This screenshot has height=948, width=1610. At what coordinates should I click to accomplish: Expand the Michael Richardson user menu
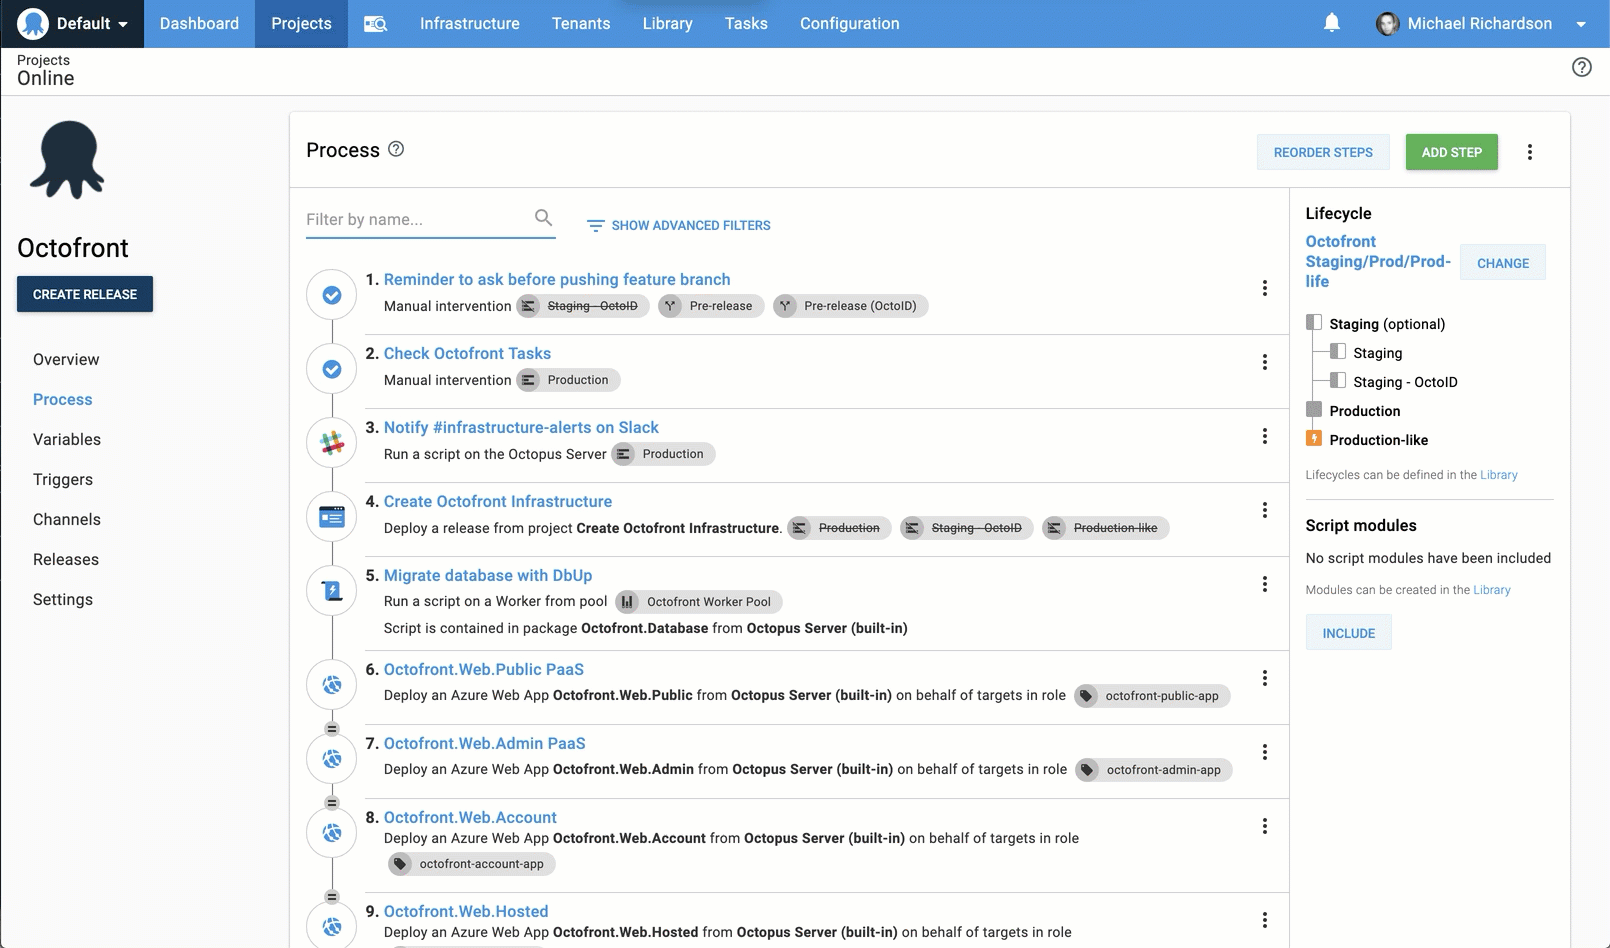tap(1581, 24)
